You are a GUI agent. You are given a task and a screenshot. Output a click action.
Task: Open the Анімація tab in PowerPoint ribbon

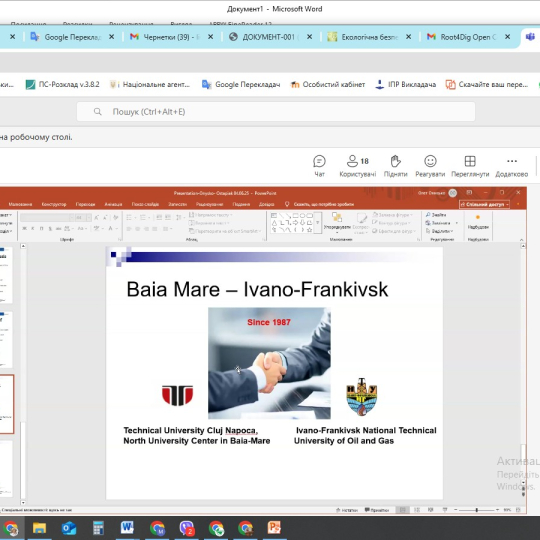(x=113, y=204)
